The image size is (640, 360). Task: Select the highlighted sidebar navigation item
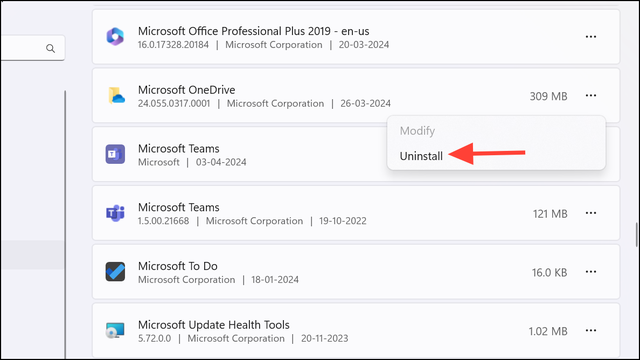(32, 255)
